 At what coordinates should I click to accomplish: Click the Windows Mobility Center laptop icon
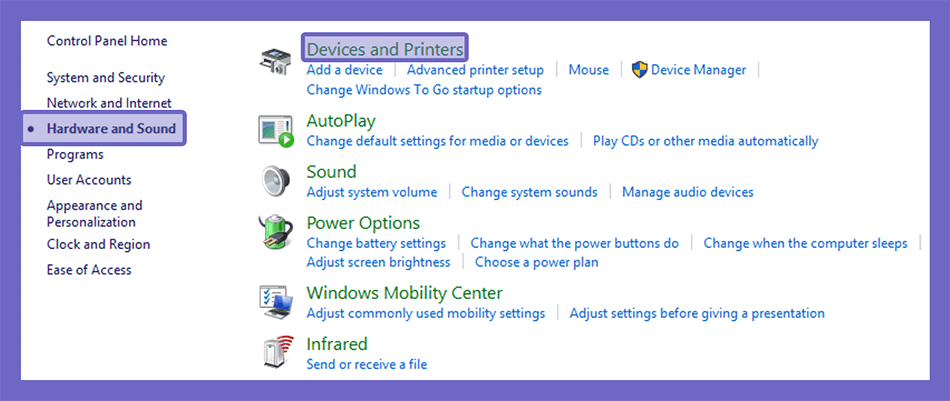click(276, 303)
